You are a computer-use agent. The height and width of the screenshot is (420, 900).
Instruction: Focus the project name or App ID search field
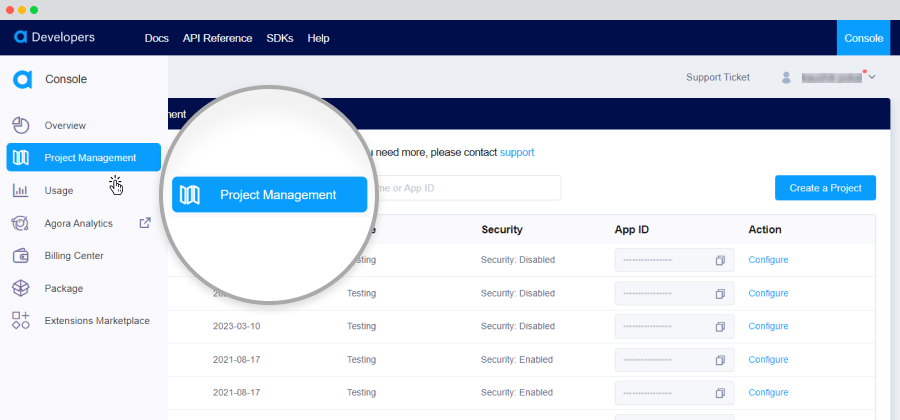(464, 188)
